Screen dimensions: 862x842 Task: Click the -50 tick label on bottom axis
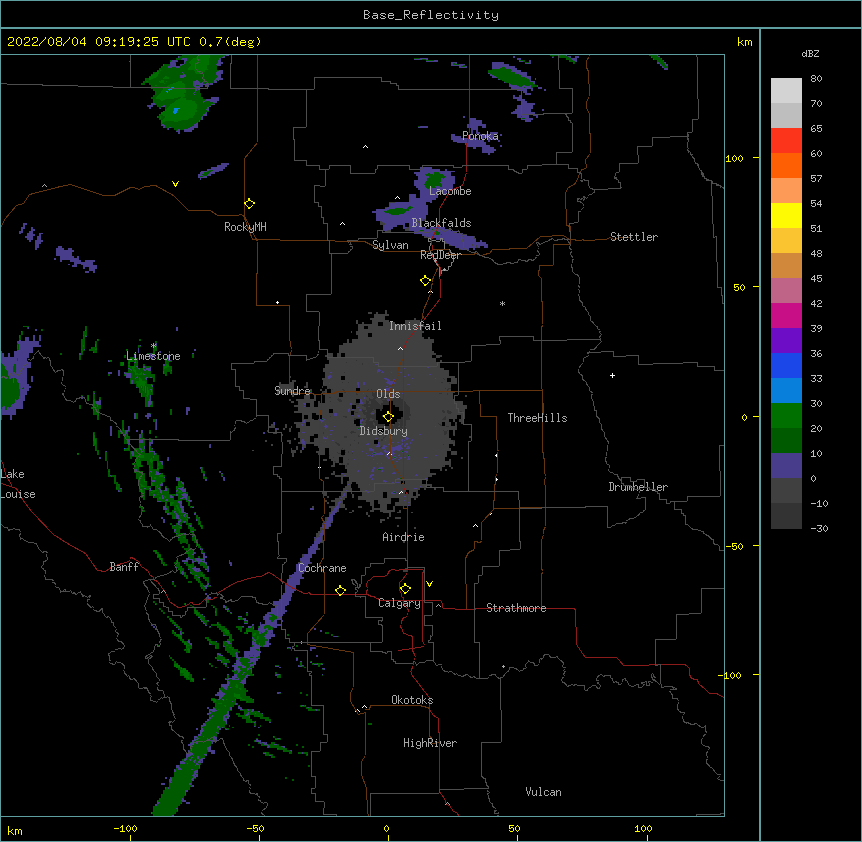tap(255, 828)
